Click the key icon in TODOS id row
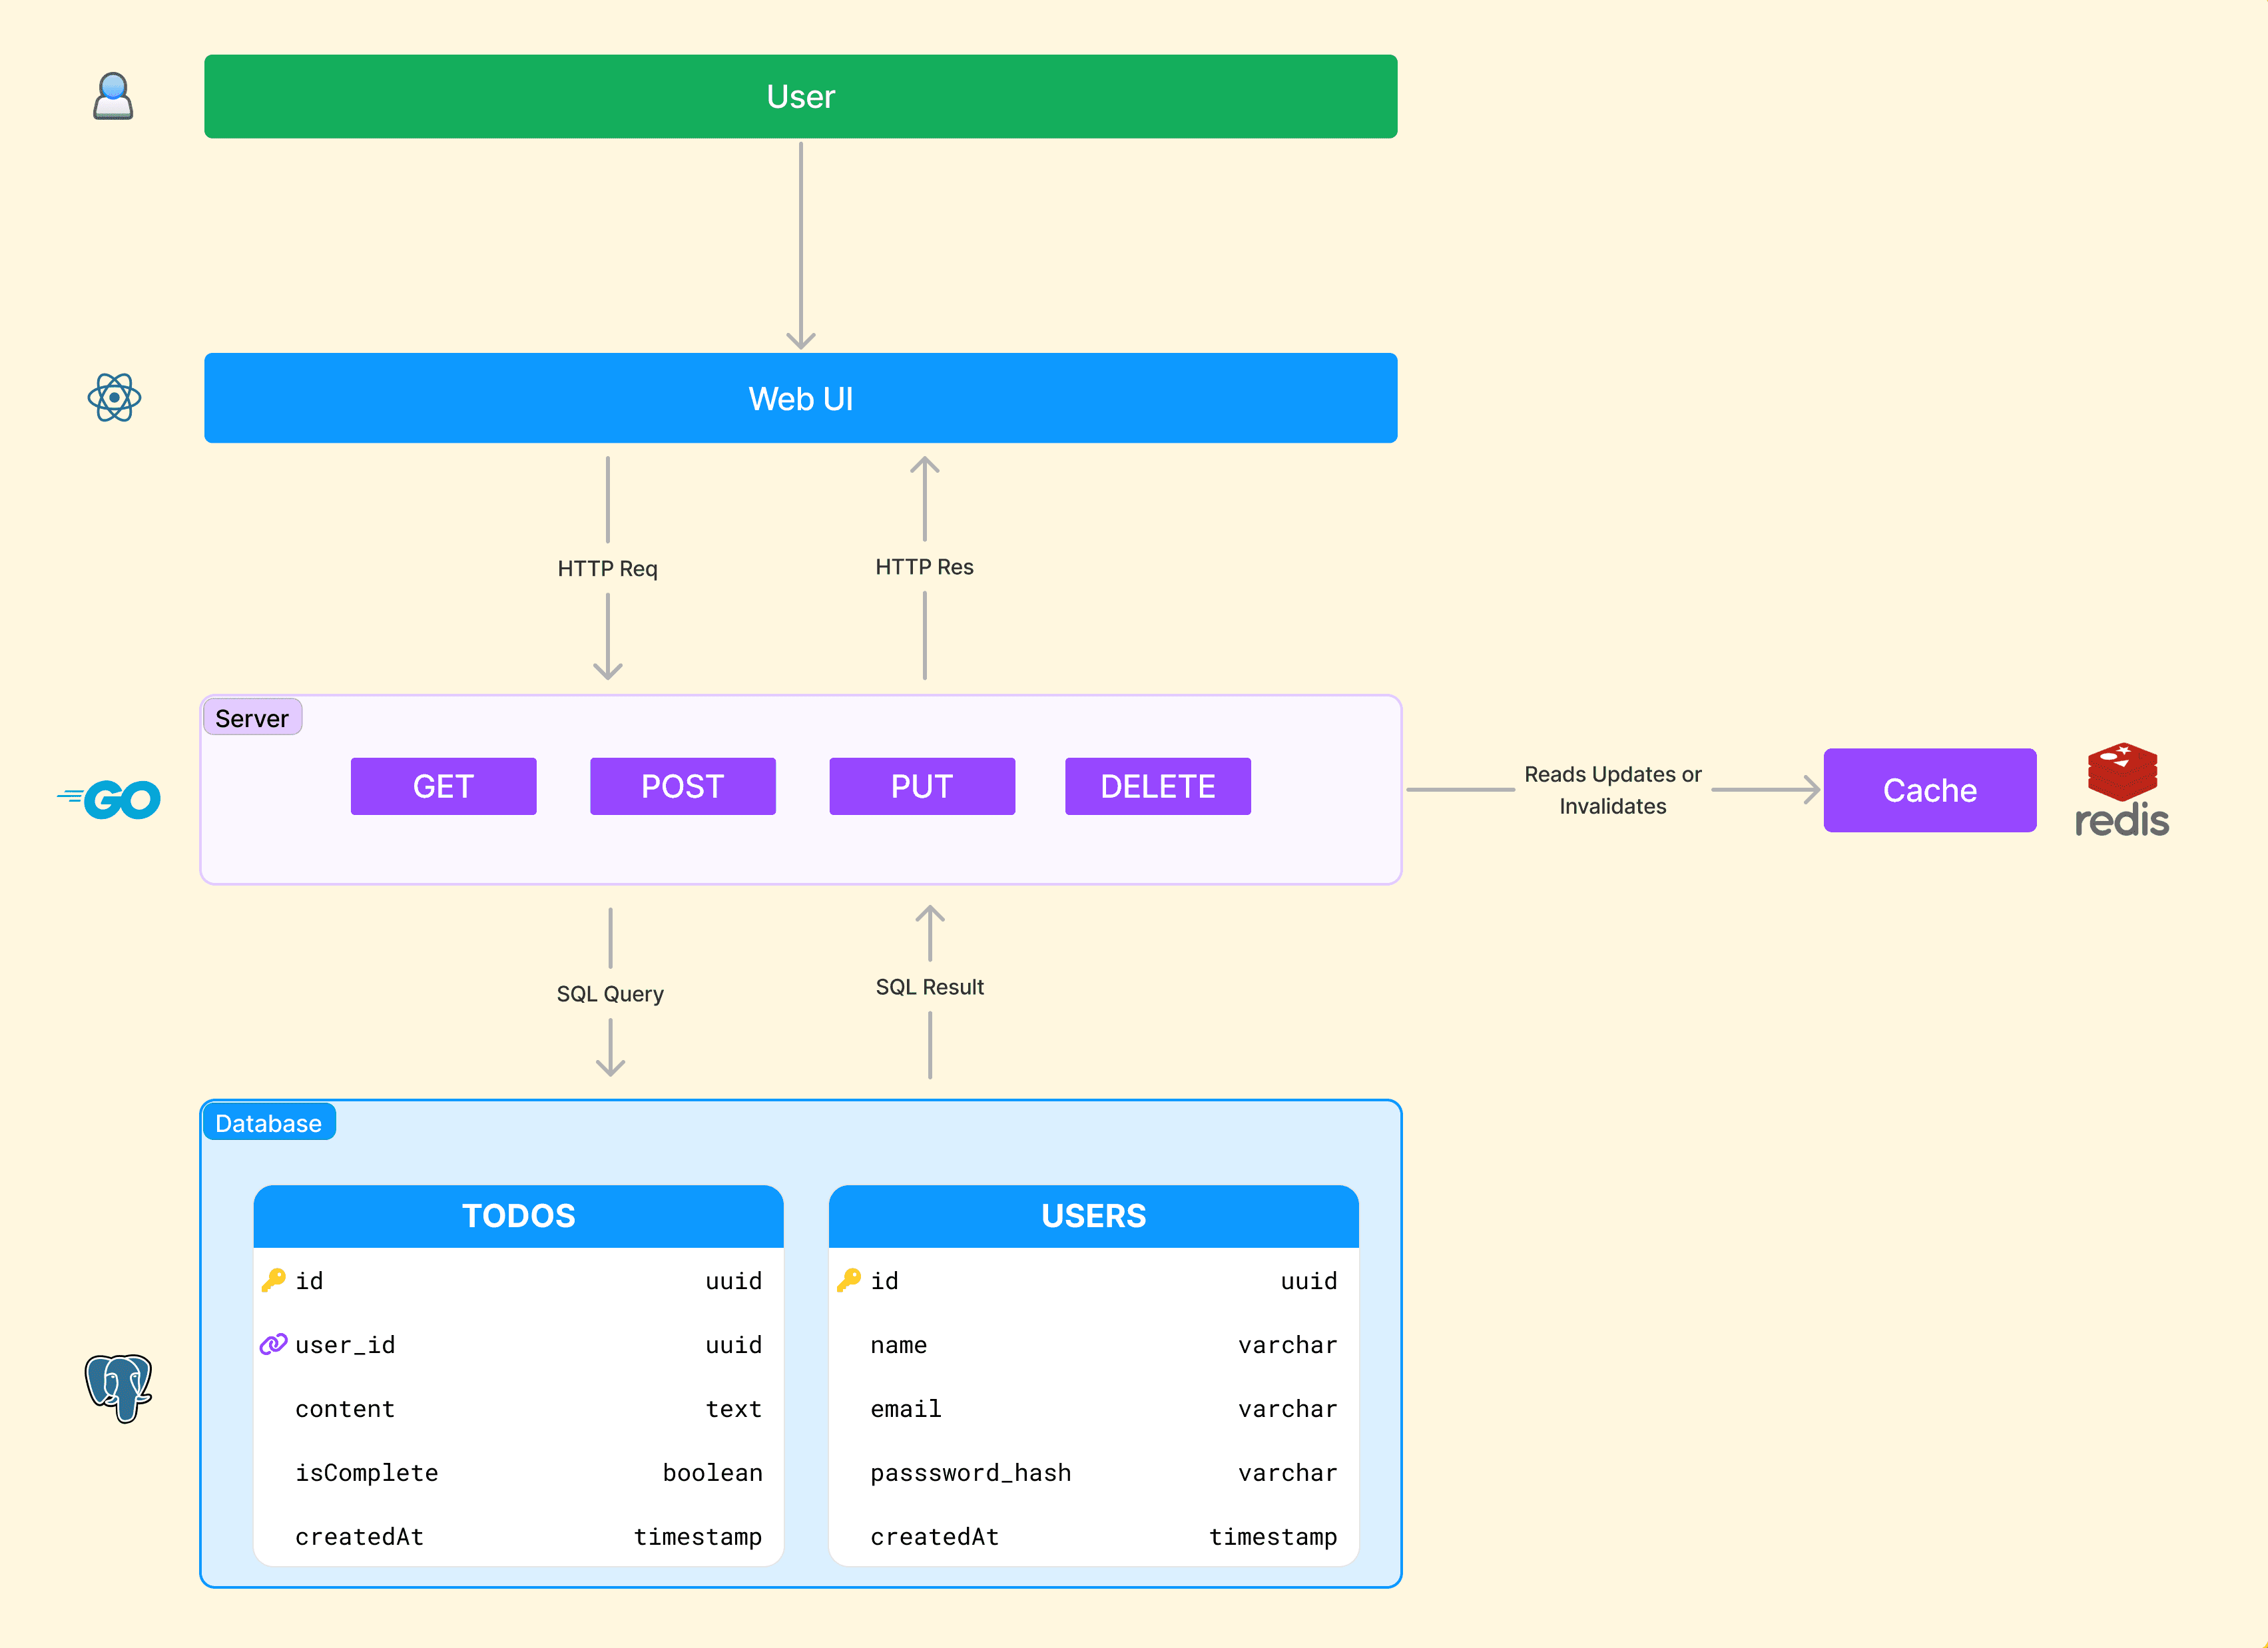Image resolution: width=2268 pixels, height=1648 pixels. [273, 1280]
